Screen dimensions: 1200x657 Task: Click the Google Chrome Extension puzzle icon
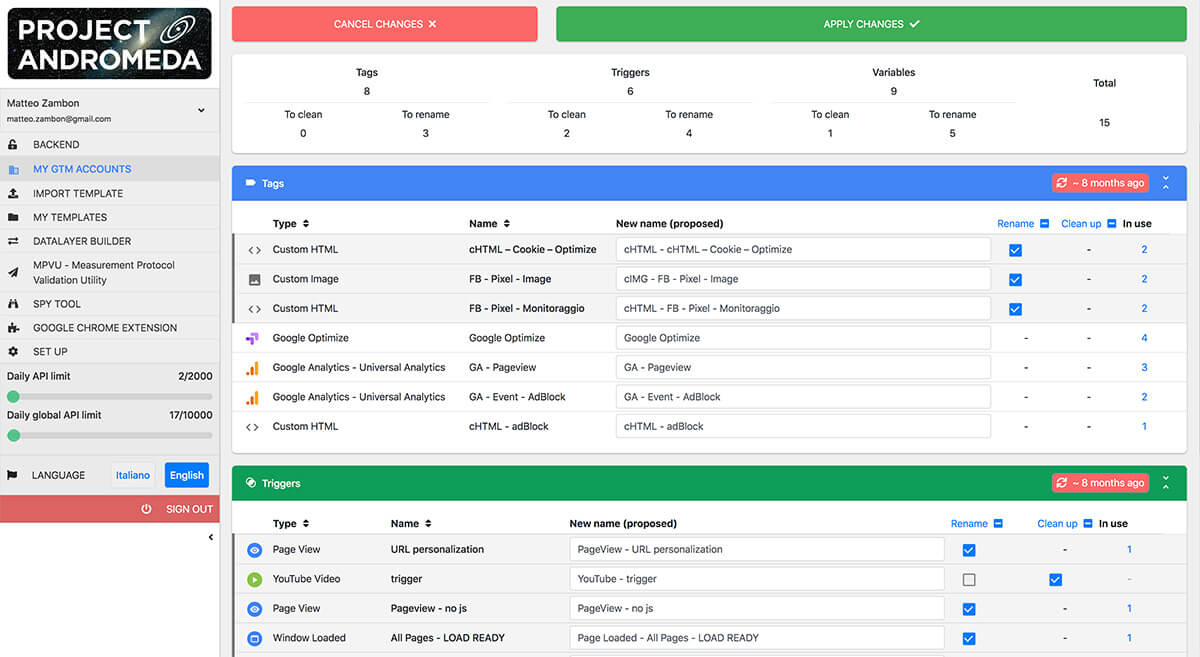point(13,328)
